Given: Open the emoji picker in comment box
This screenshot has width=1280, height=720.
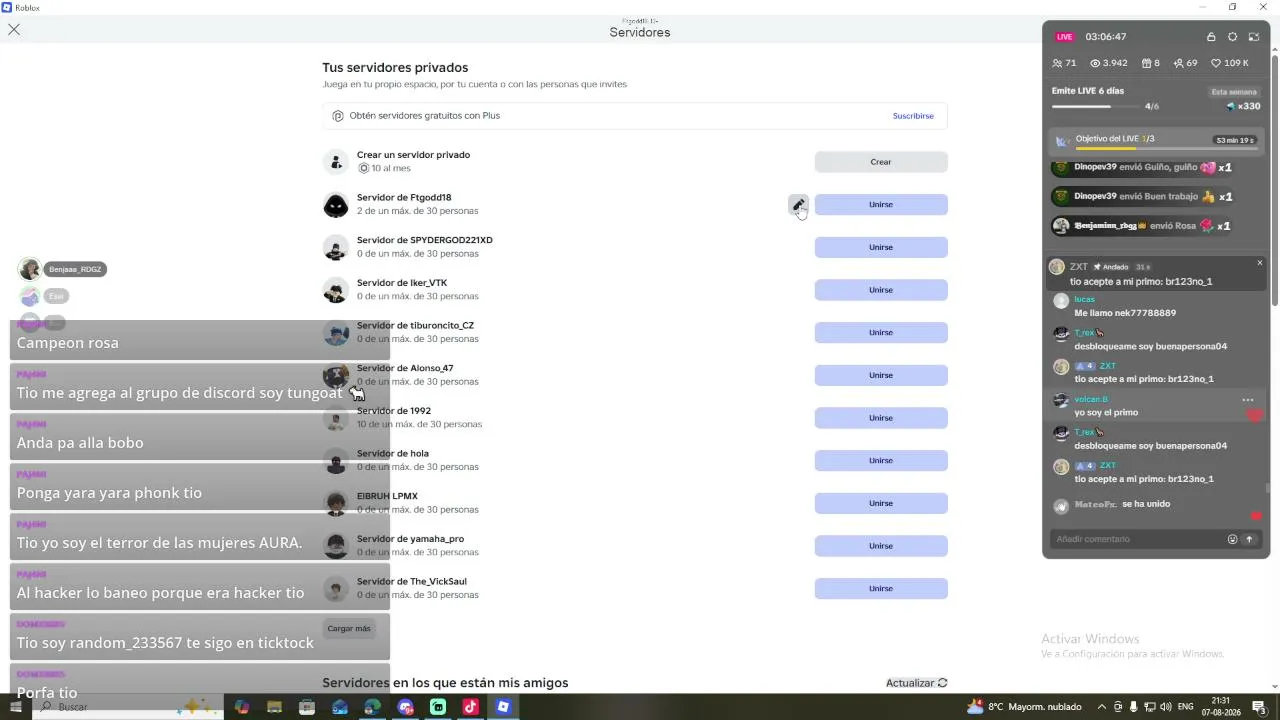Looking at the screenshot, I should pyautogui.click(x=1232, y=539).
